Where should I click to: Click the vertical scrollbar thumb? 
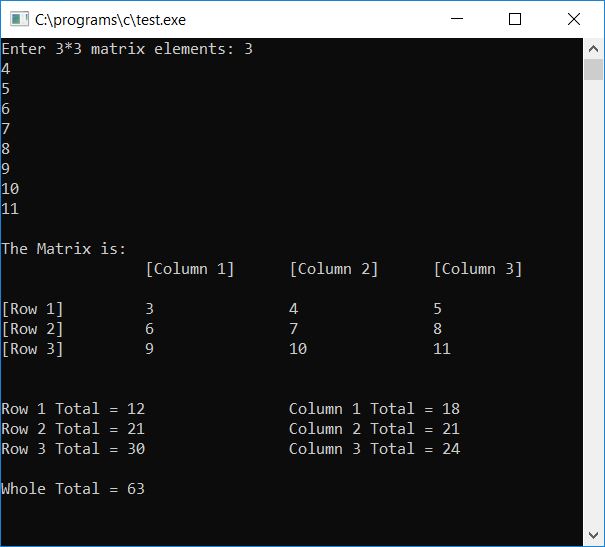593,69
